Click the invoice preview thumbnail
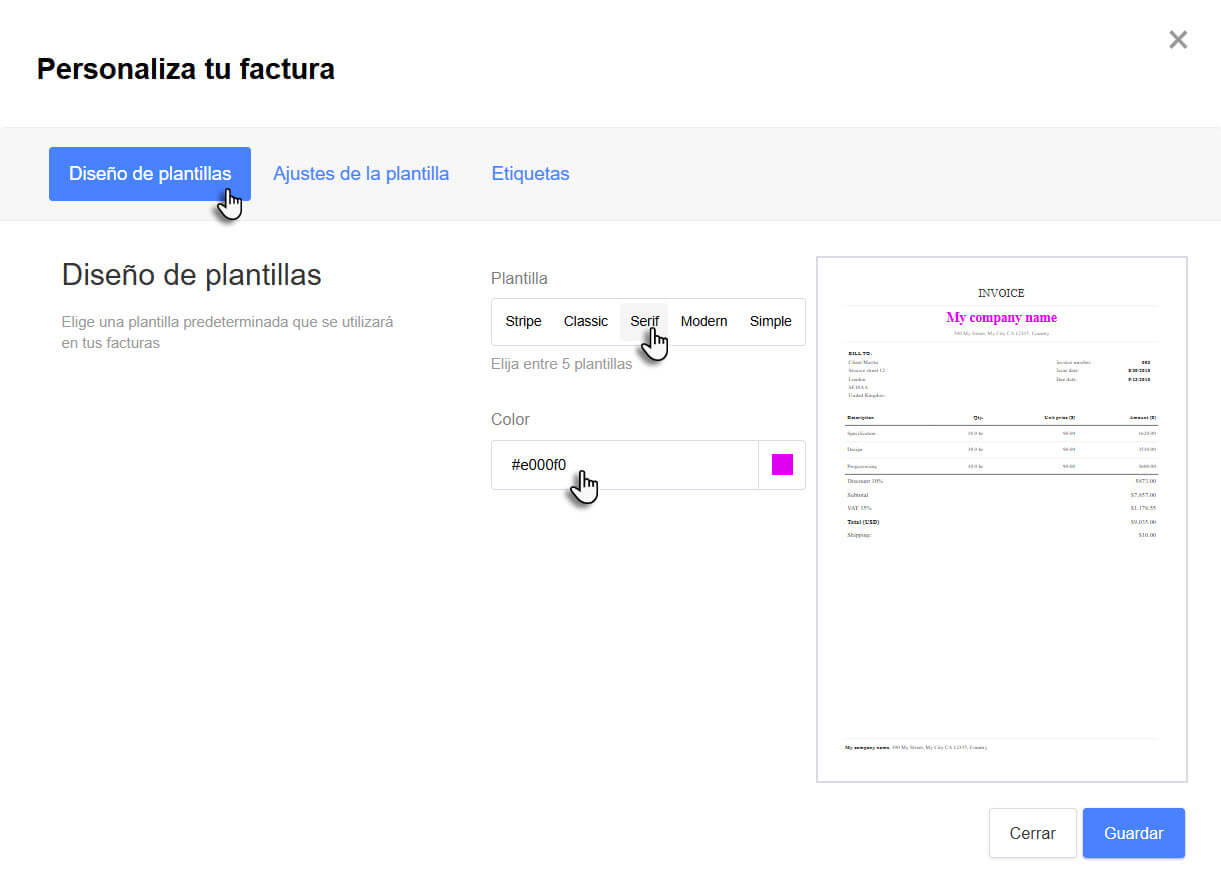Screen dimensions: 1221x894 [1002, 519]
